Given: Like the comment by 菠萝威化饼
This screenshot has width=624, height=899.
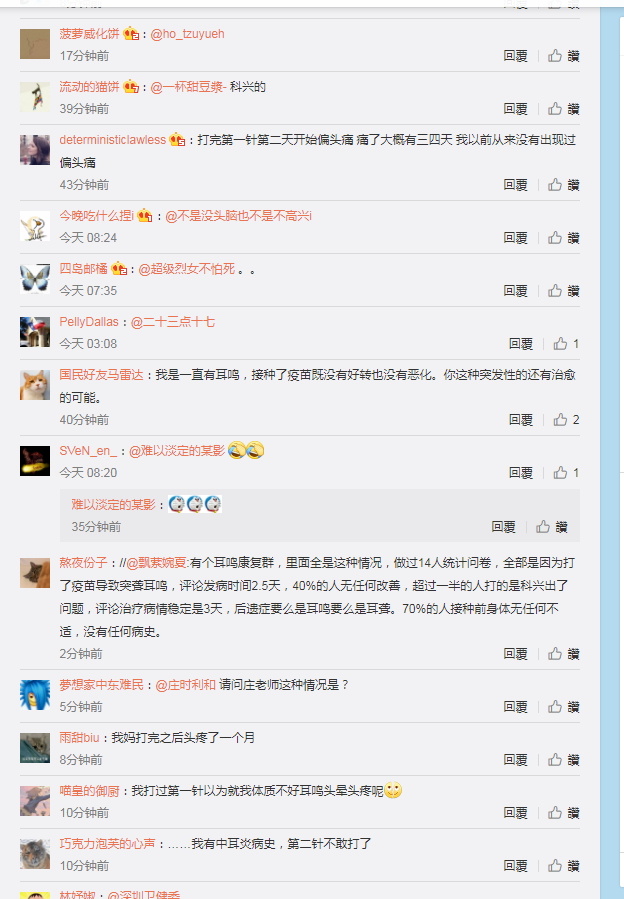Looking at the screenshot, I should pos(563,56).
